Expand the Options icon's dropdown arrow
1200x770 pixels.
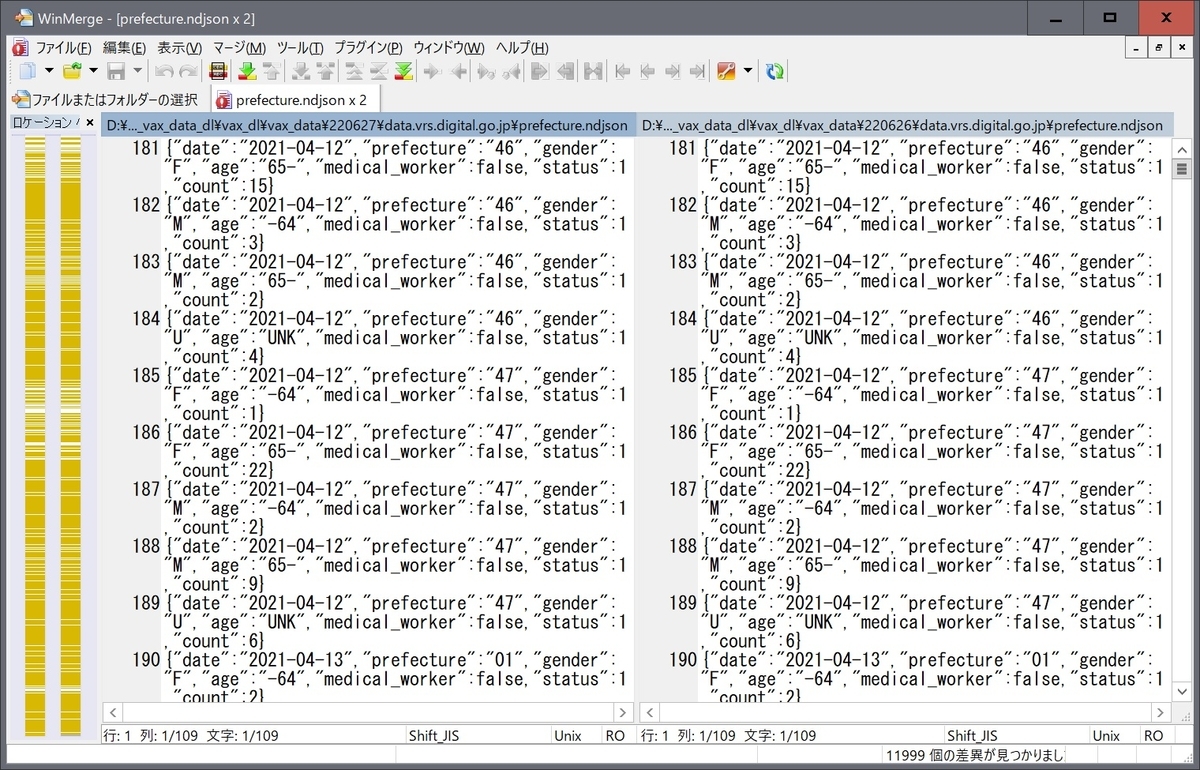pyautogui.click(x=747, y=71)
